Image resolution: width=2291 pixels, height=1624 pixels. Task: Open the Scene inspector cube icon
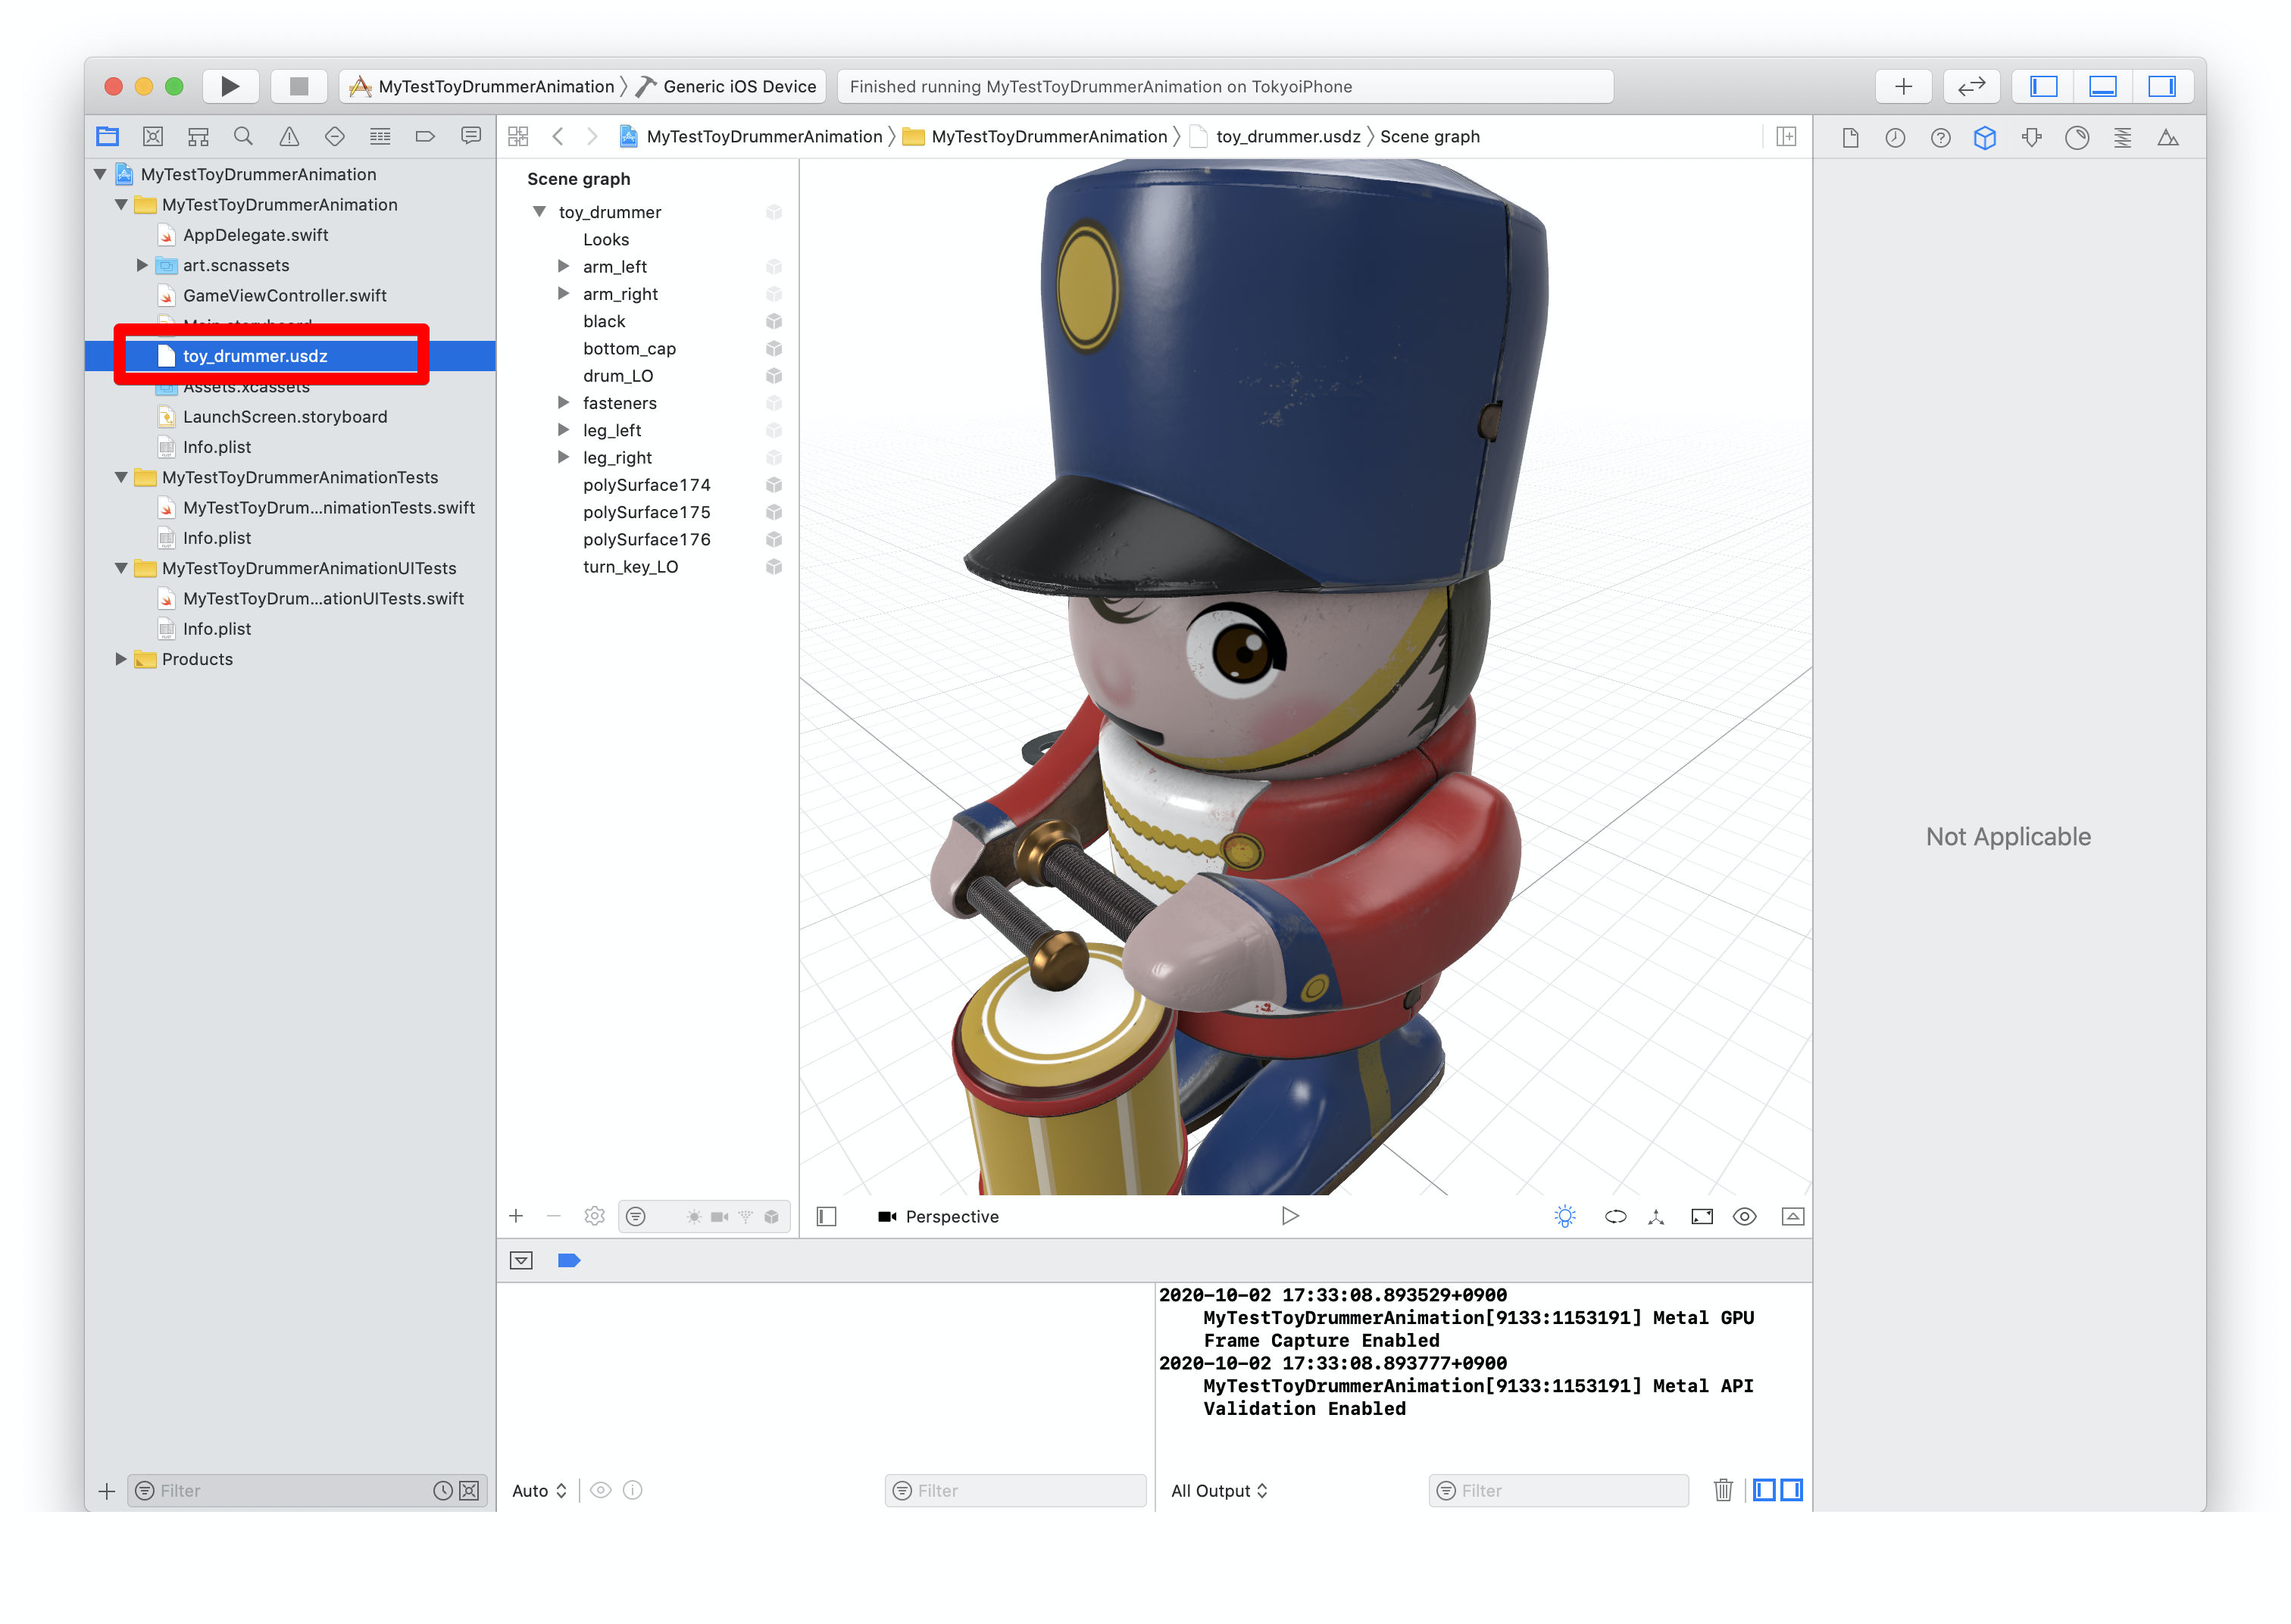tap(1985, 138)
